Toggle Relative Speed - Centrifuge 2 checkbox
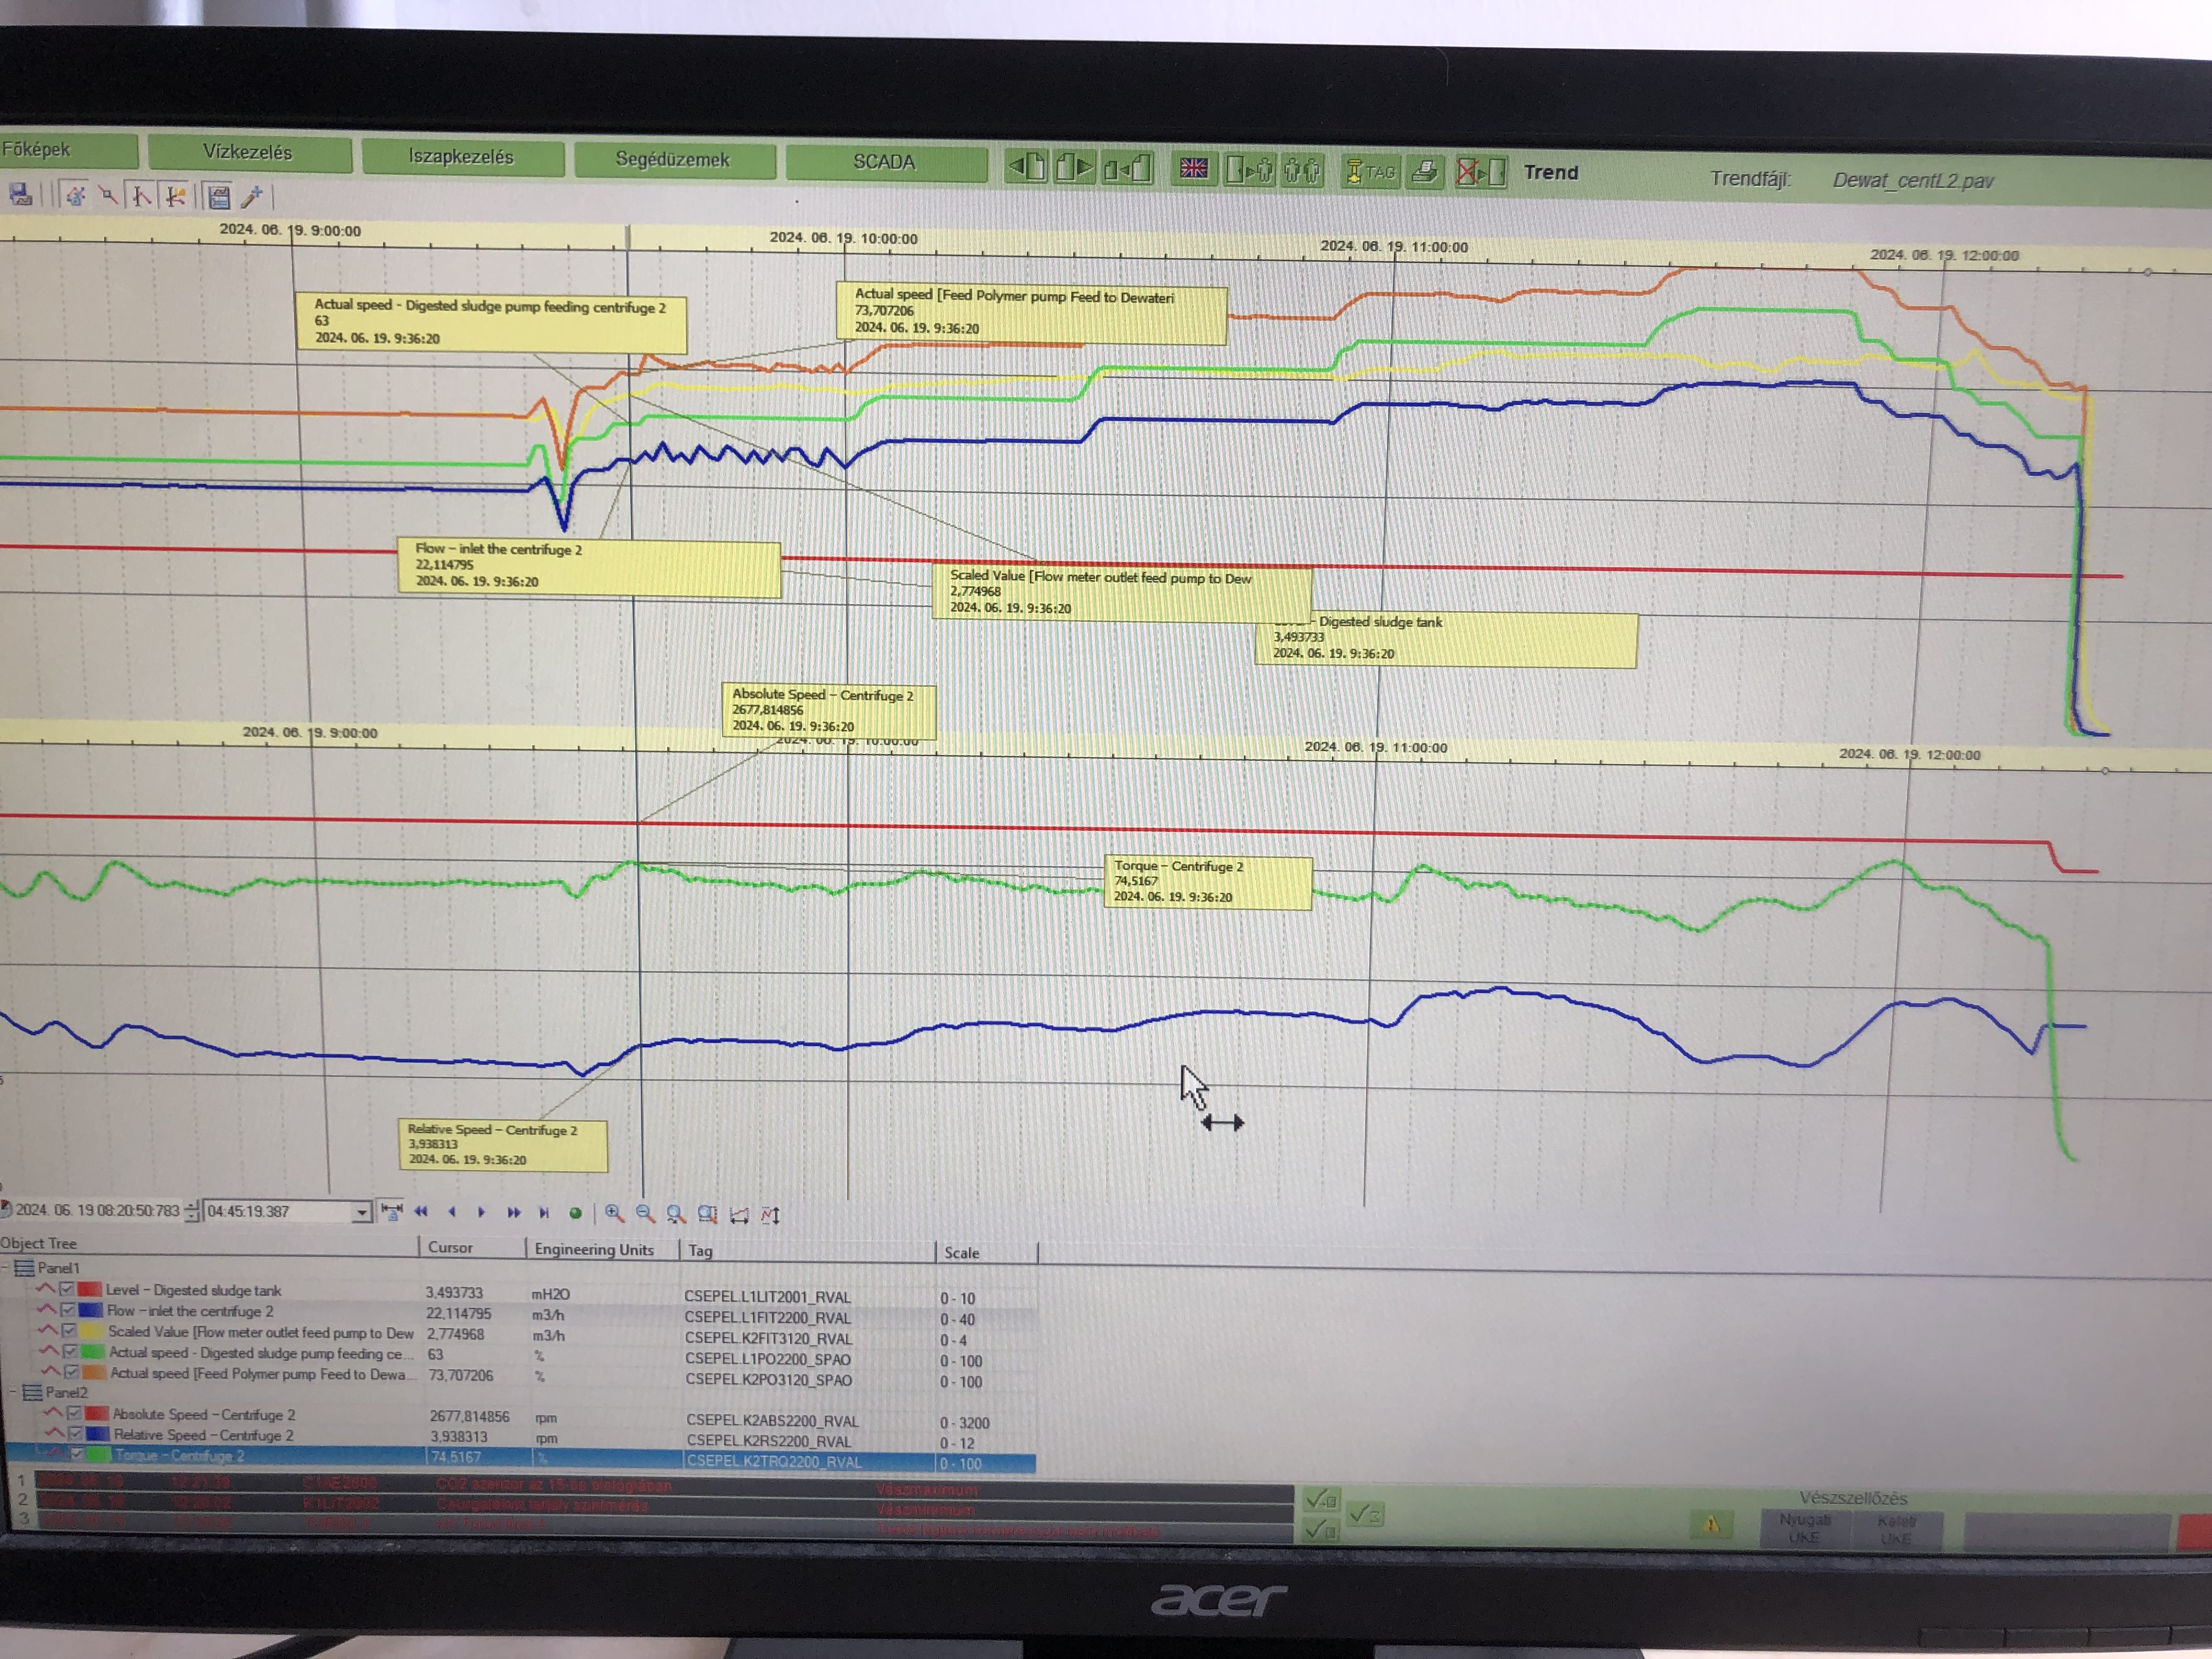The image size is (2212, 1659). point(75,1434)
